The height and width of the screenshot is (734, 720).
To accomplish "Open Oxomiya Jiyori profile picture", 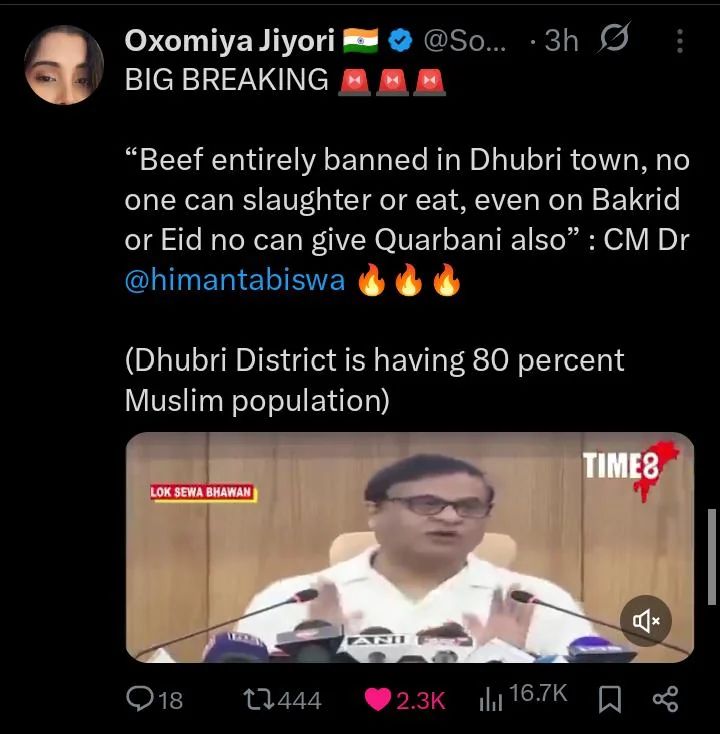I will click(64, 65).
